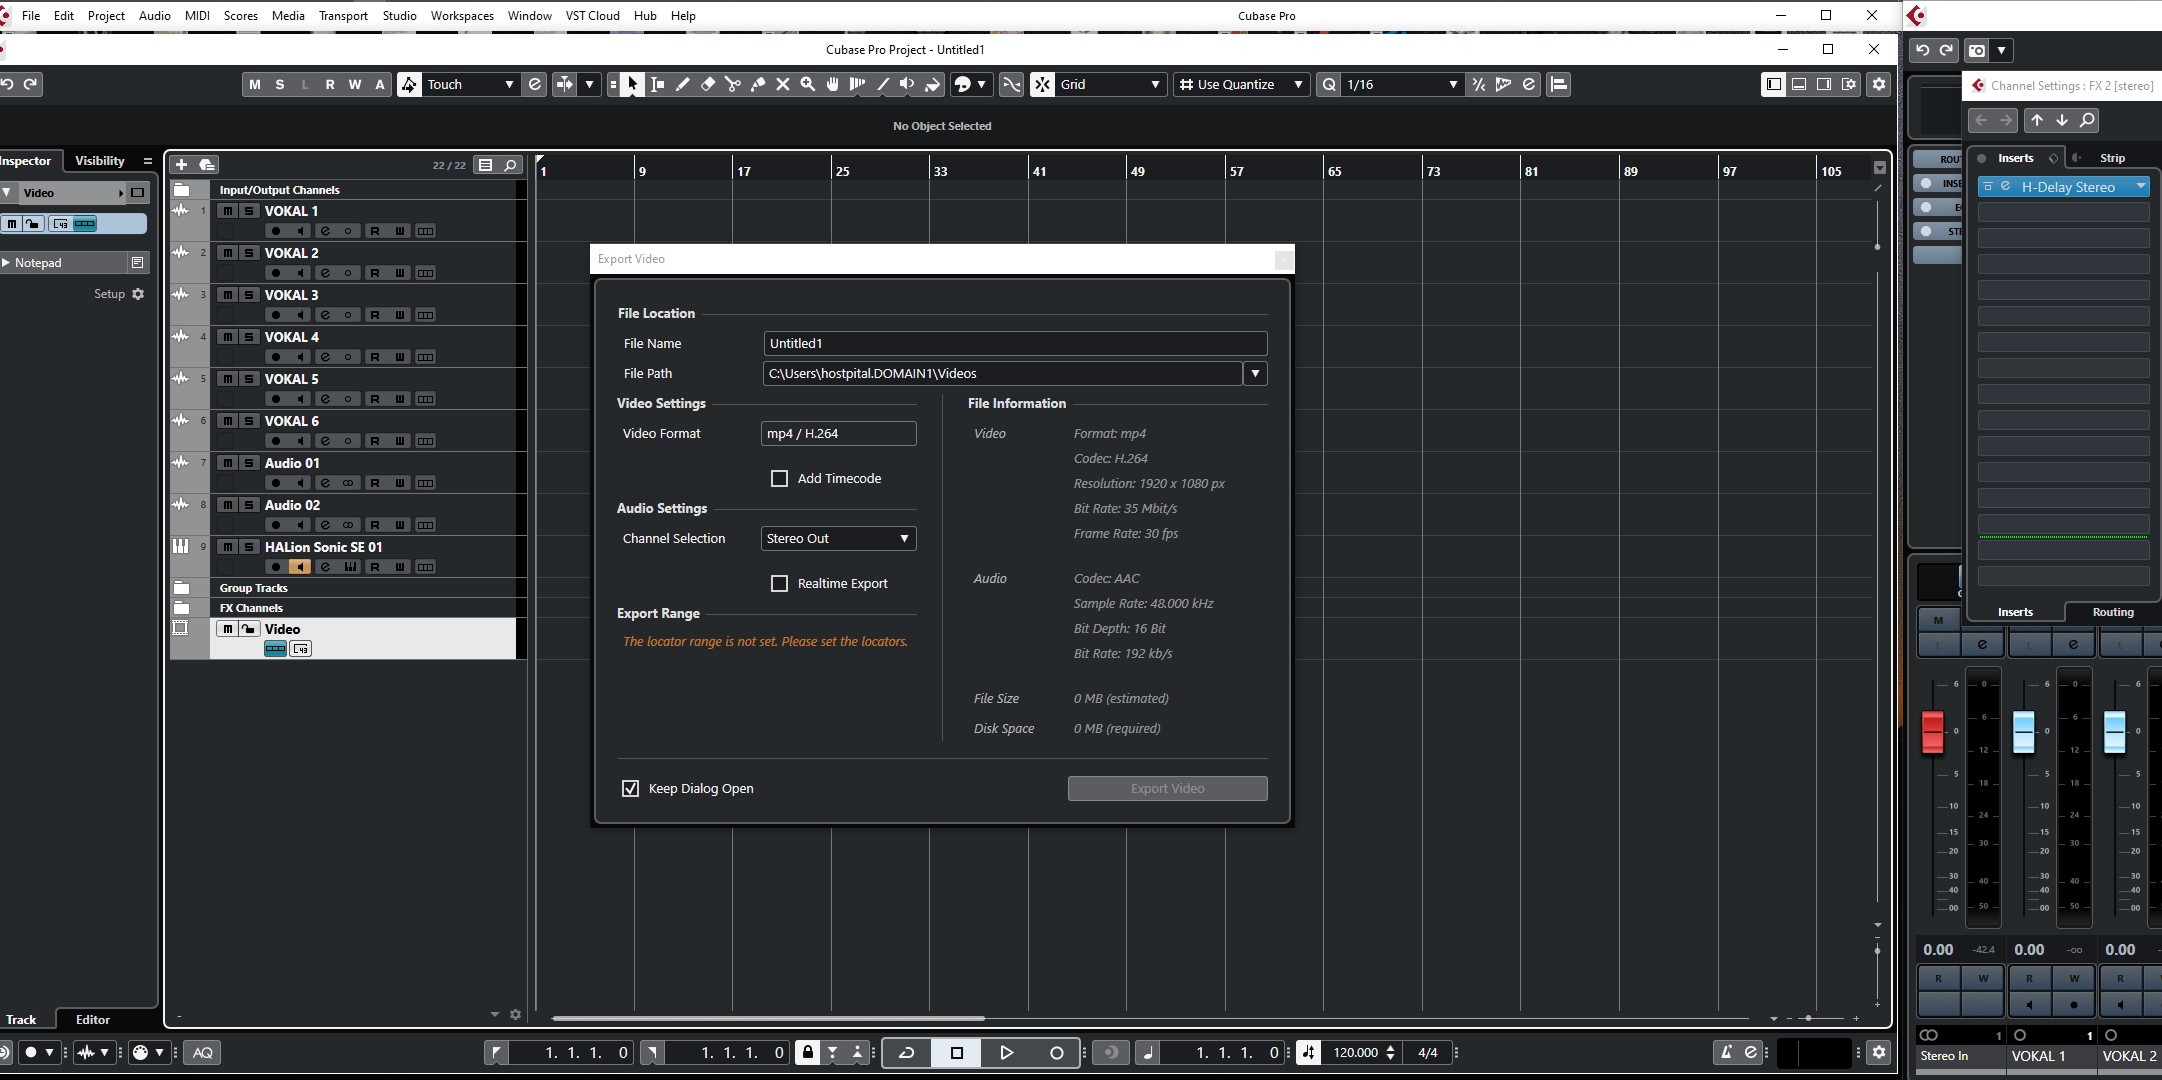Enable the Add Timecode checkbox

(779, 479)
